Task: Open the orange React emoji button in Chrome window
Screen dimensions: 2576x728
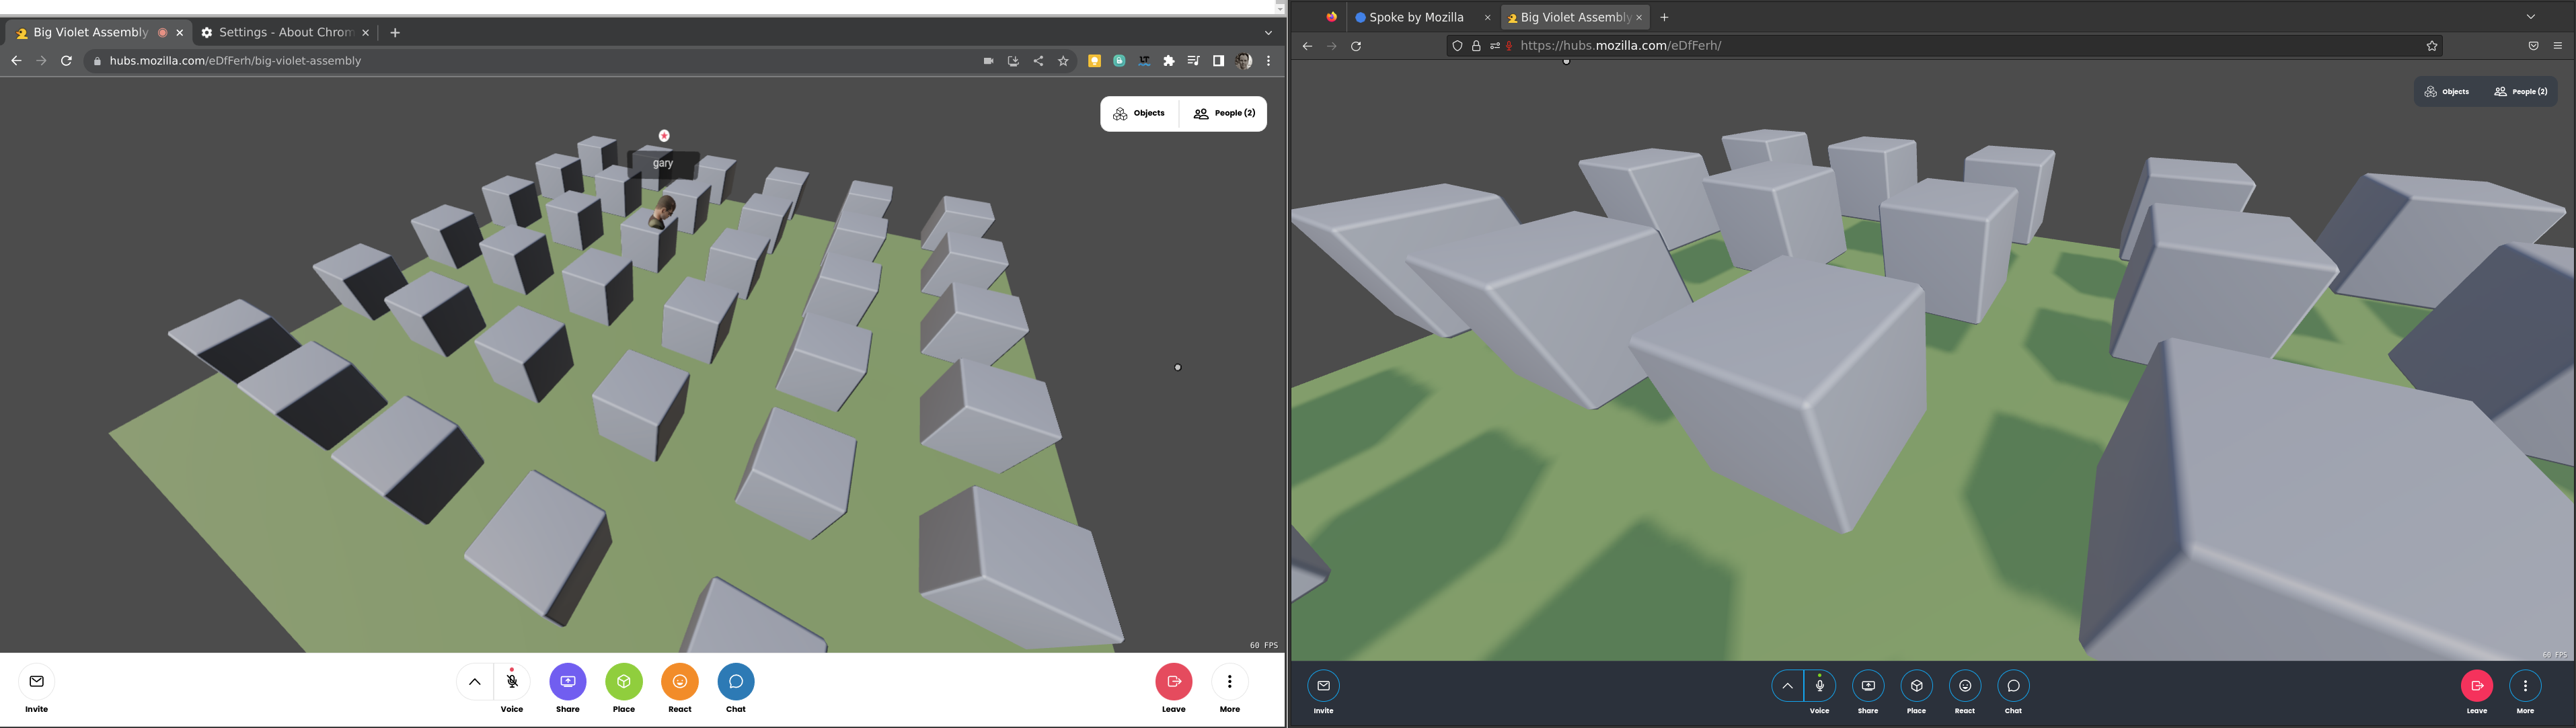Action: point(680,682)
